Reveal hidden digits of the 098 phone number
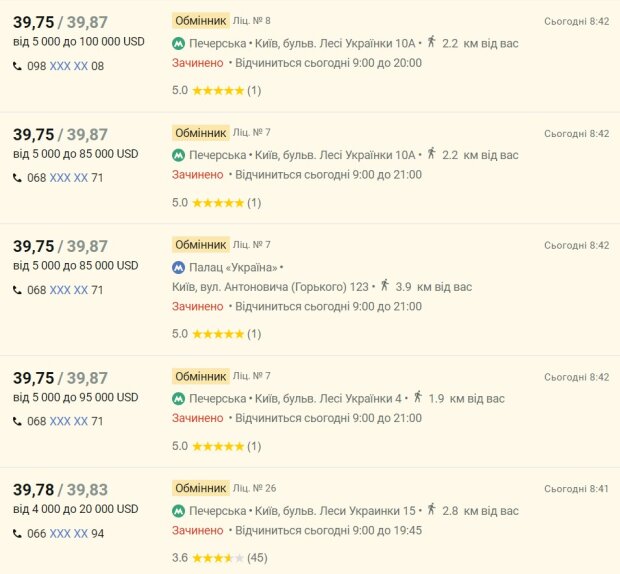This screenshot has width=620, height=574. [x=69, y=66]
